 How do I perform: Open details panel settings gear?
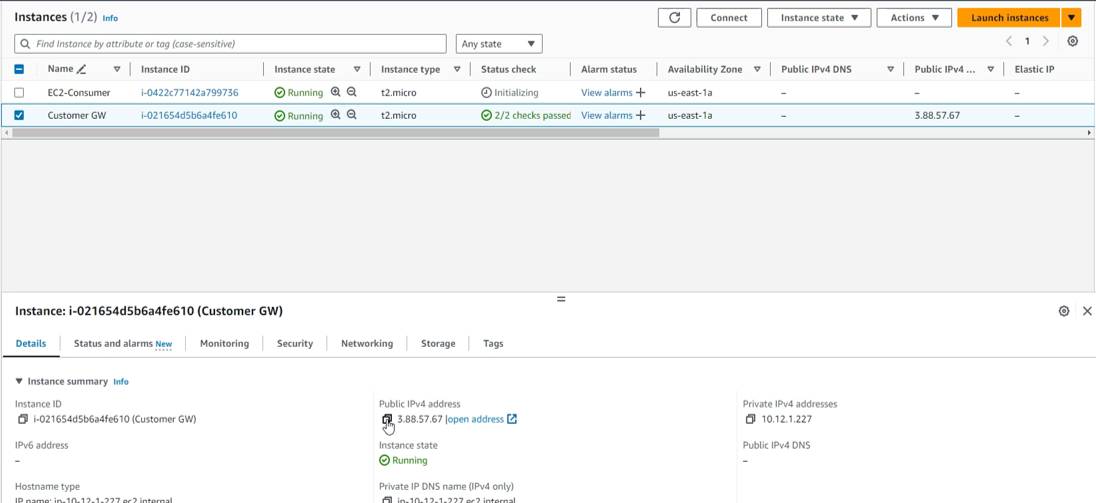coord(1064,311)
